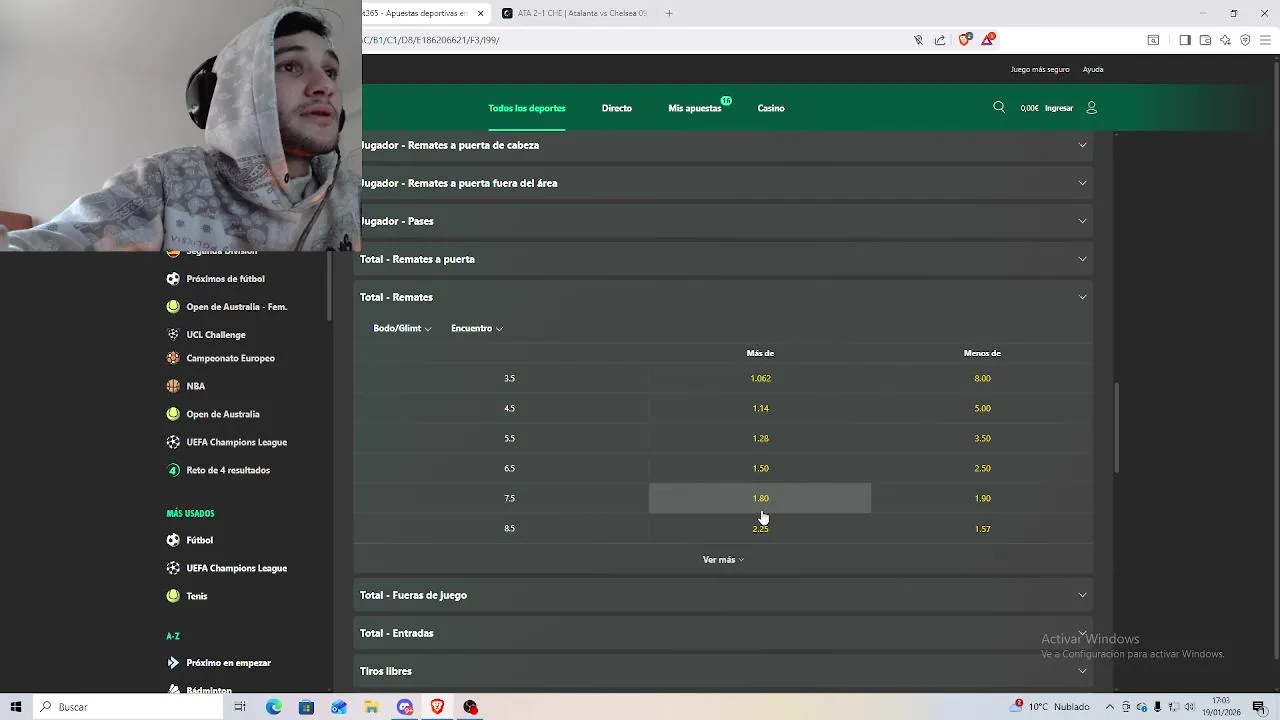
Task: Select Menos de 8.5 odds 1.57
Action: pos(982,528)
